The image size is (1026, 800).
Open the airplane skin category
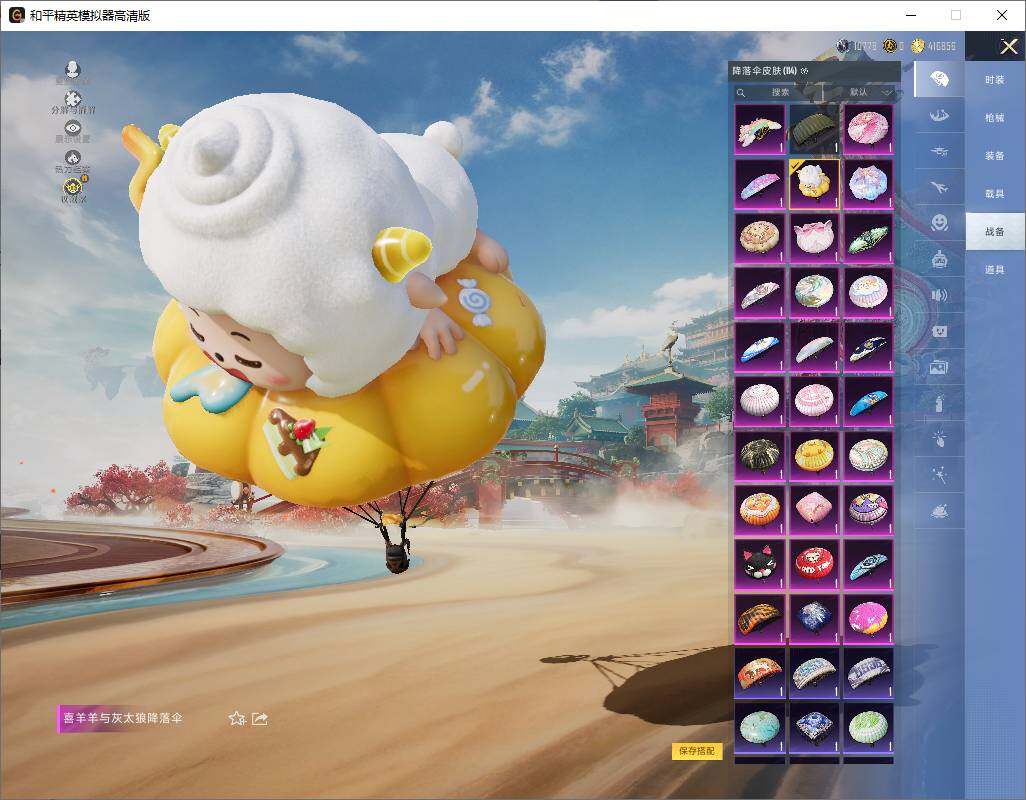point(939,187)
